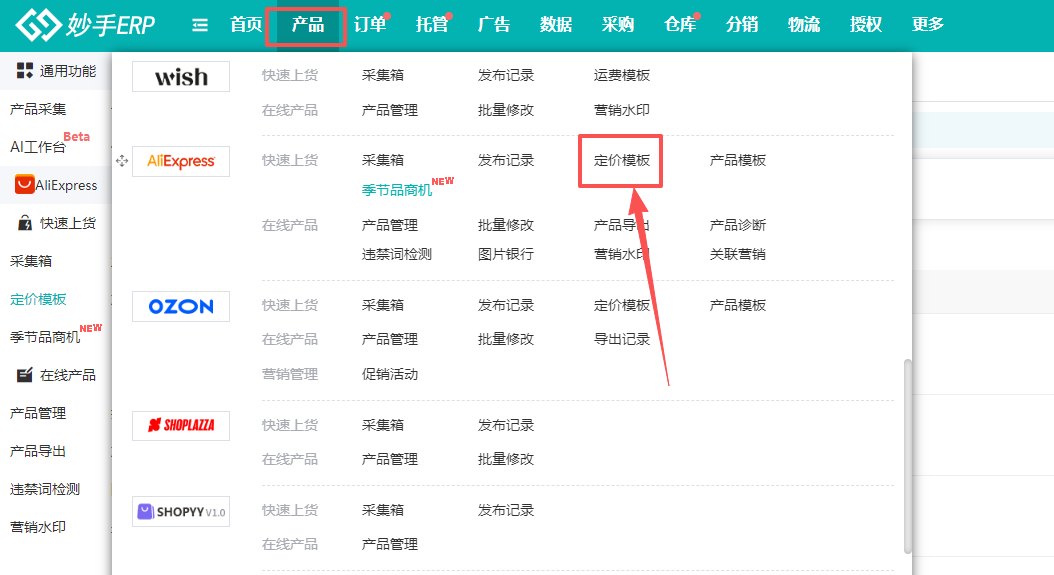
Task: Select the Wish platform logo
Action: point(181,77)
